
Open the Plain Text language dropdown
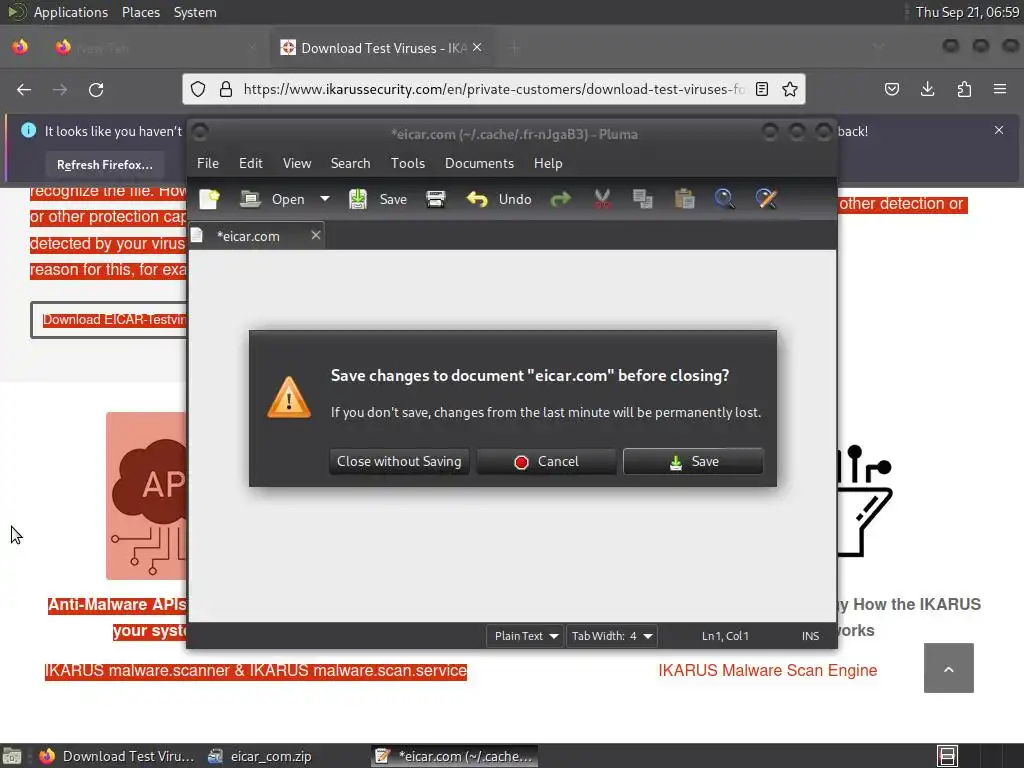[526, 636]
